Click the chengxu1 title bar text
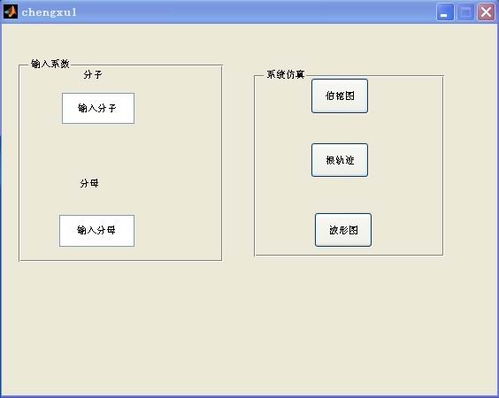The image size is (499, 398). [x=49, y=12]
